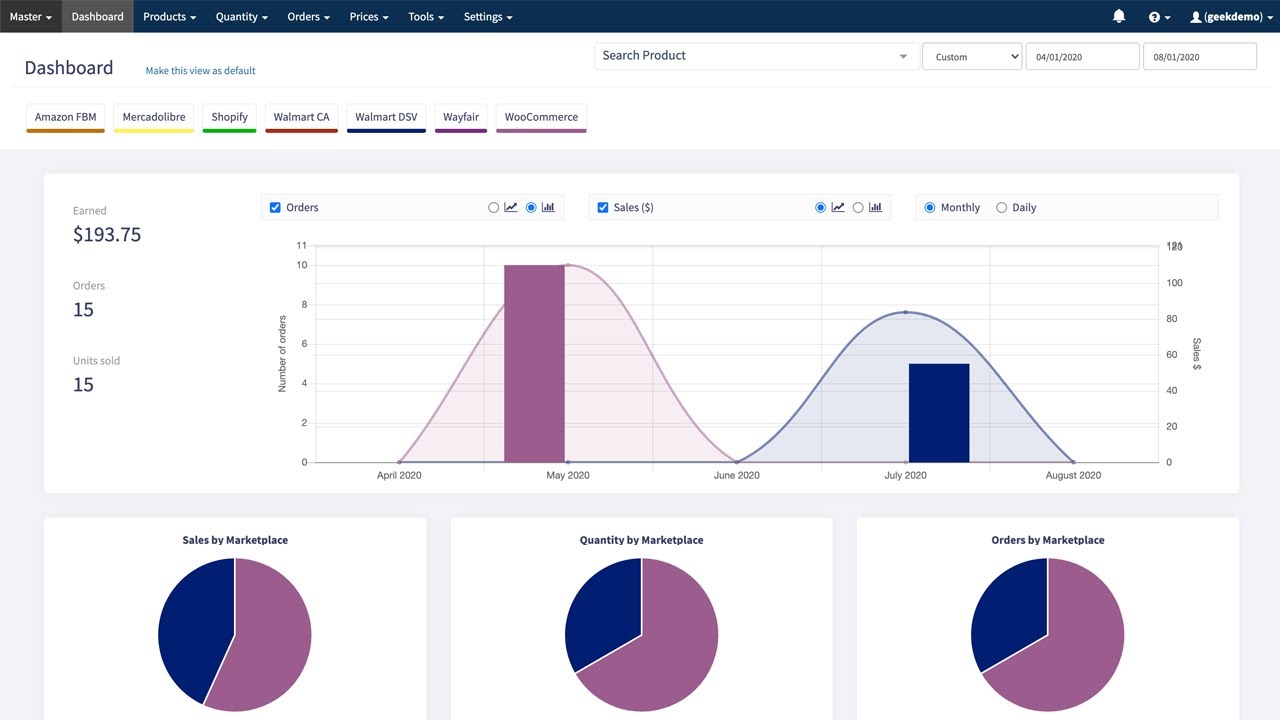
Task: Uncheck the Sales ($) checkbox
Action: click(603, 207)
